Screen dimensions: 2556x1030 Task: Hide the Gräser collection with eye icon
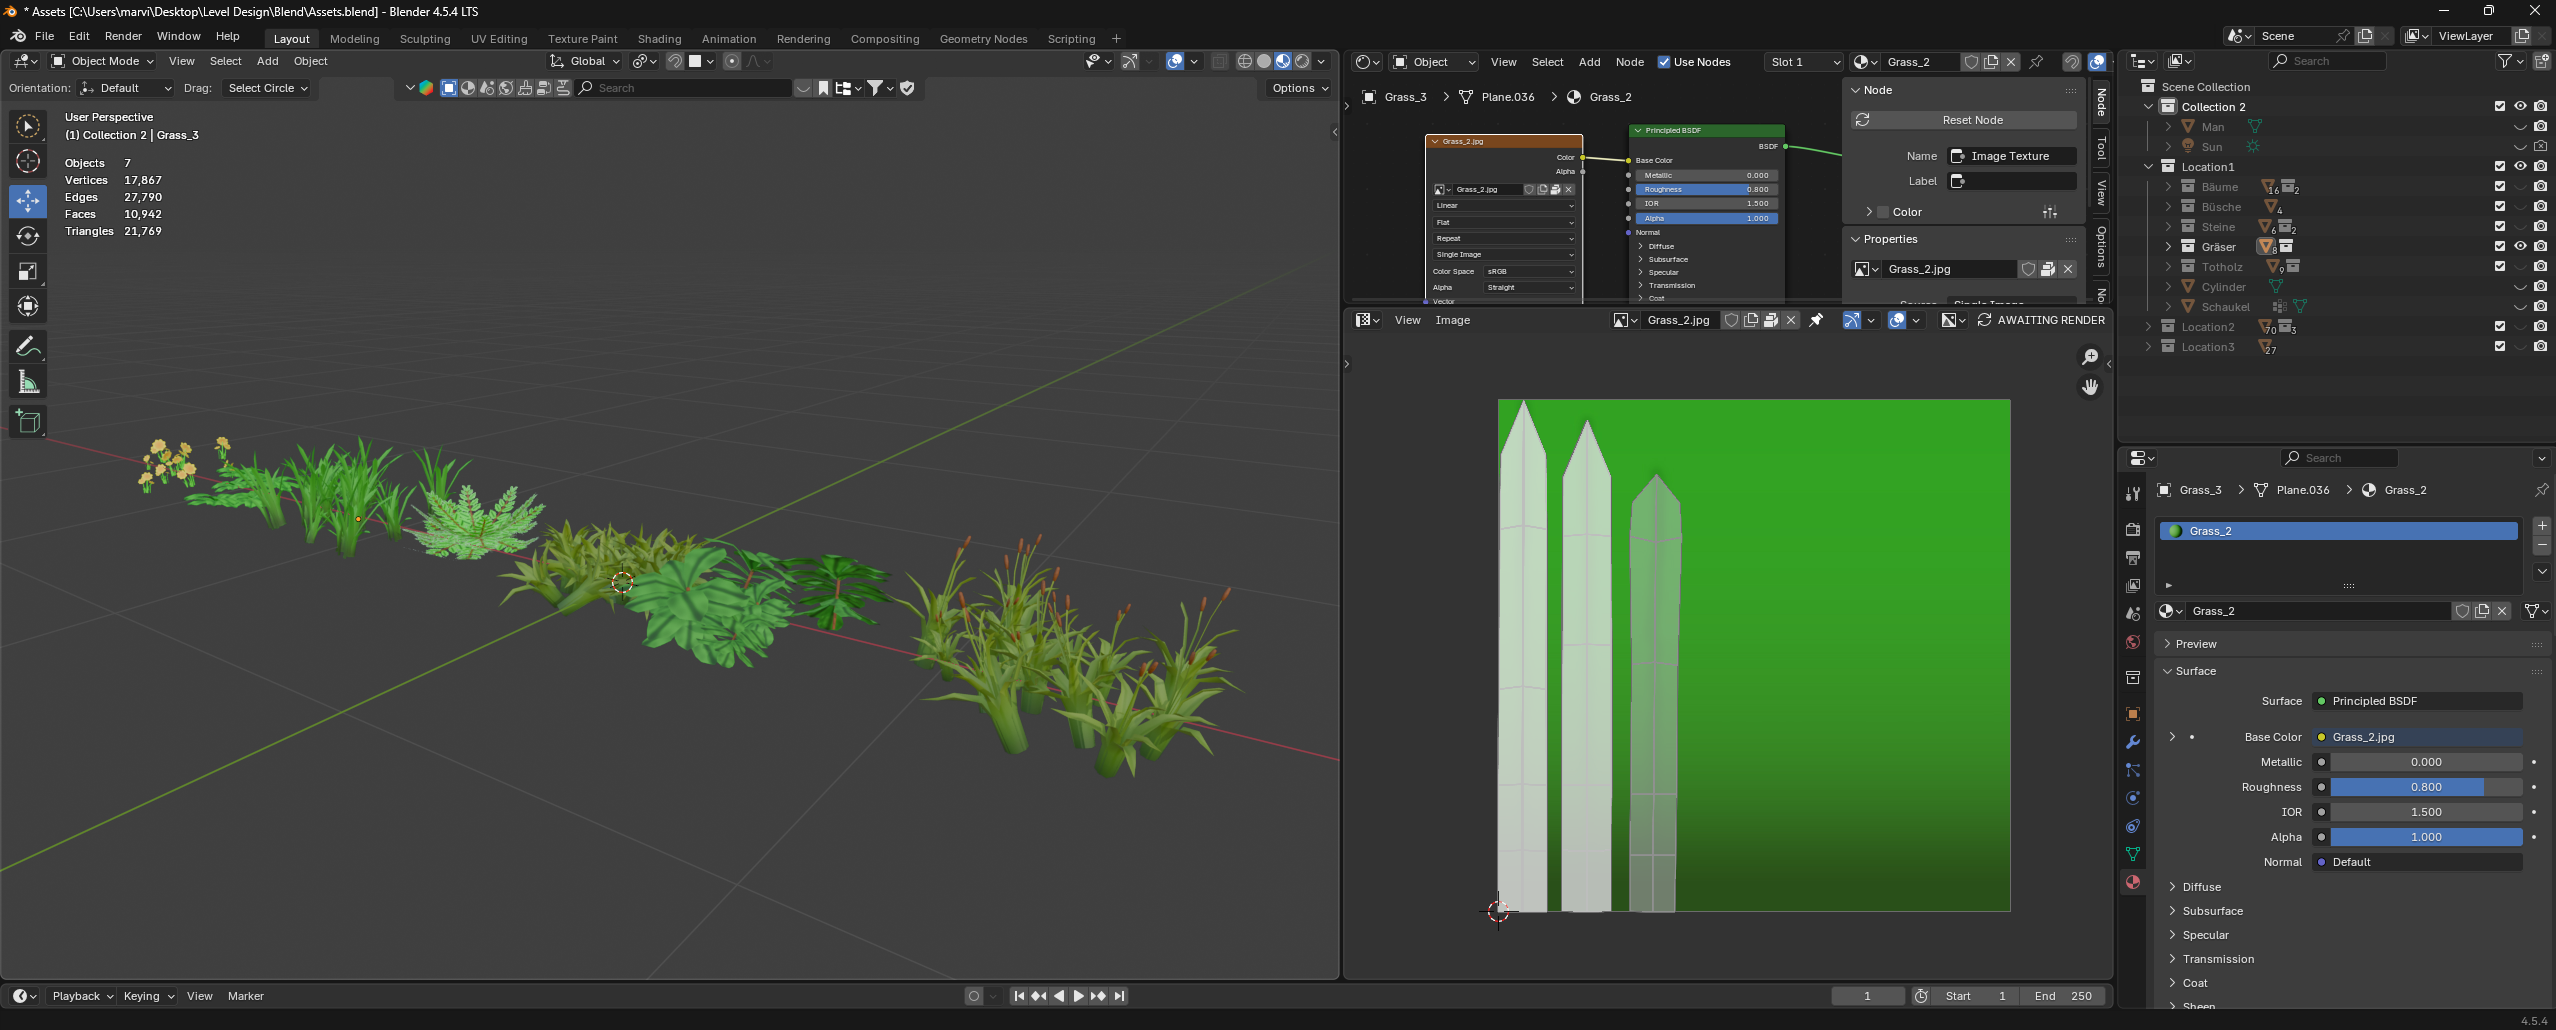pos(2520,247)
